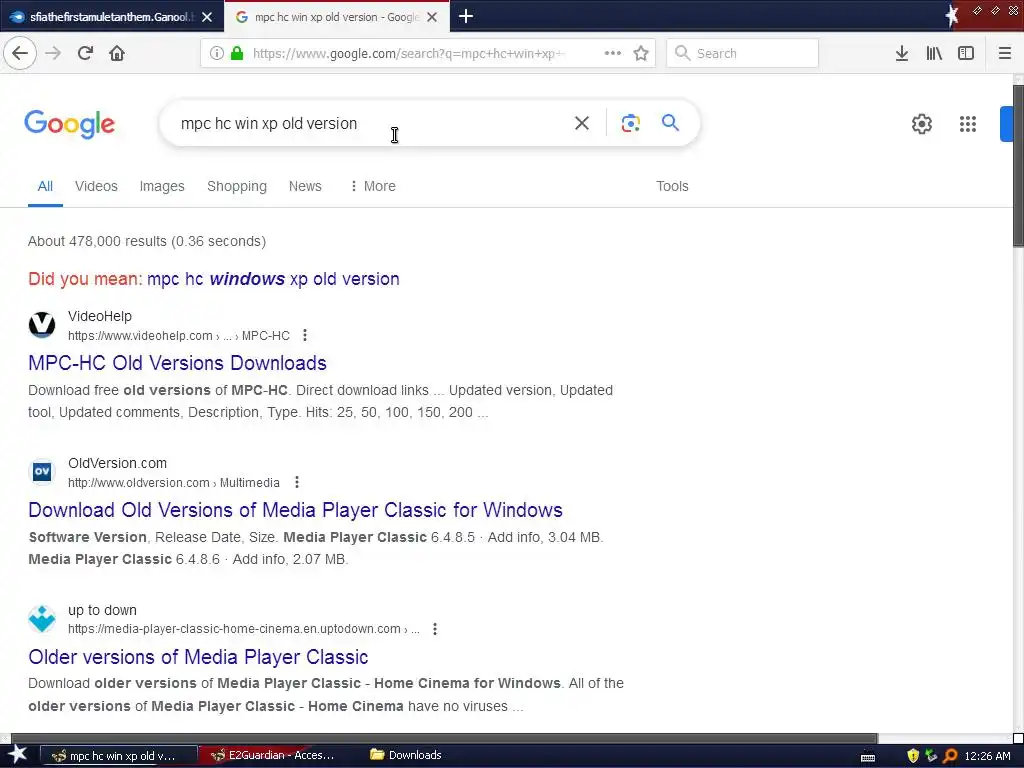Open the News results tab
This screenshot has width=1024, height=768.
click(305, 186)
